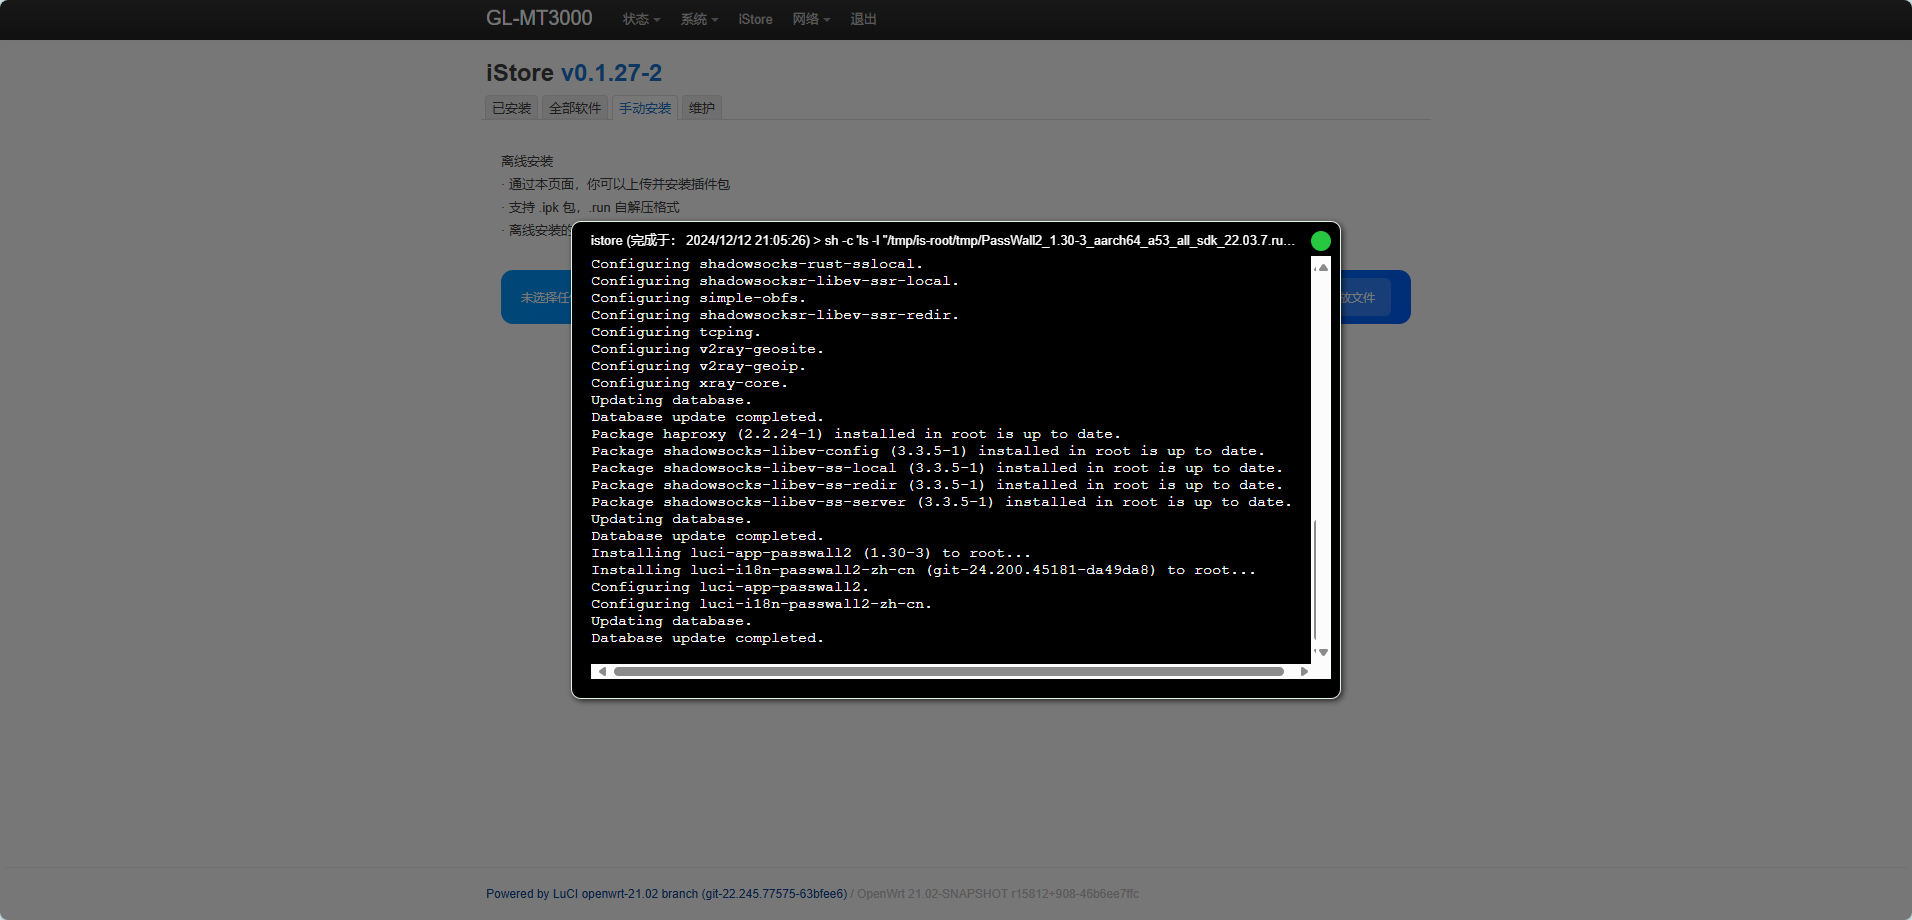This screenshot has height=920, width=1912.
Task: Click the terminal scroll right arrow
Action: pyautogui.click(x=1304, y=672)
